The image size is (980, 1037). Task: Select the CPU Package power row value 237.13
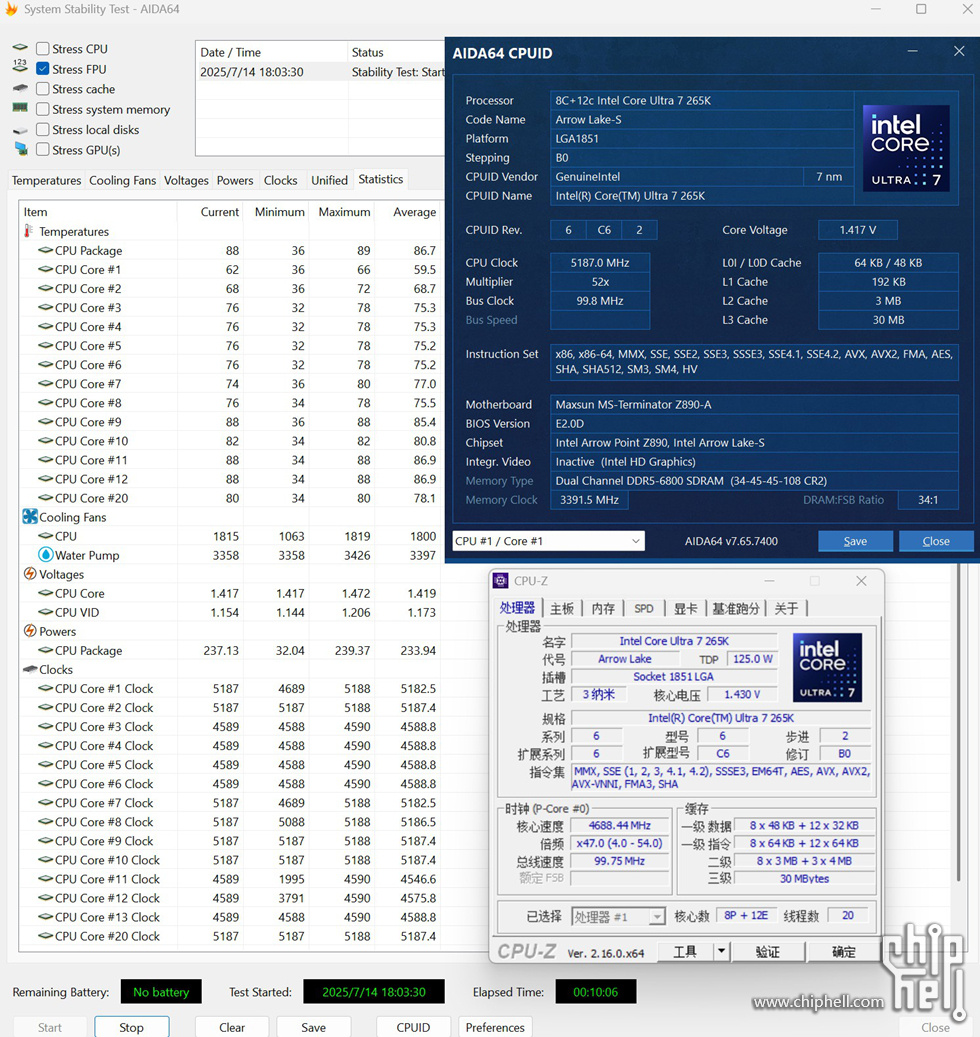click(221, 650)
